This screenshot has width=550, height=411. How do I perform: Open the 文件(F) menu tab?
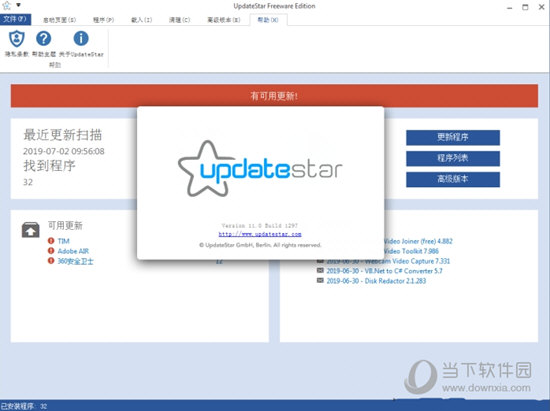click(x=15, y=19)
